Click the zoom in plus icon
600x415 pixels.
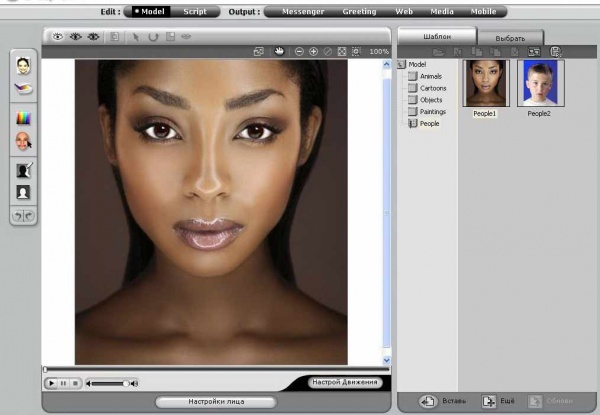click(x=313, y=50)
